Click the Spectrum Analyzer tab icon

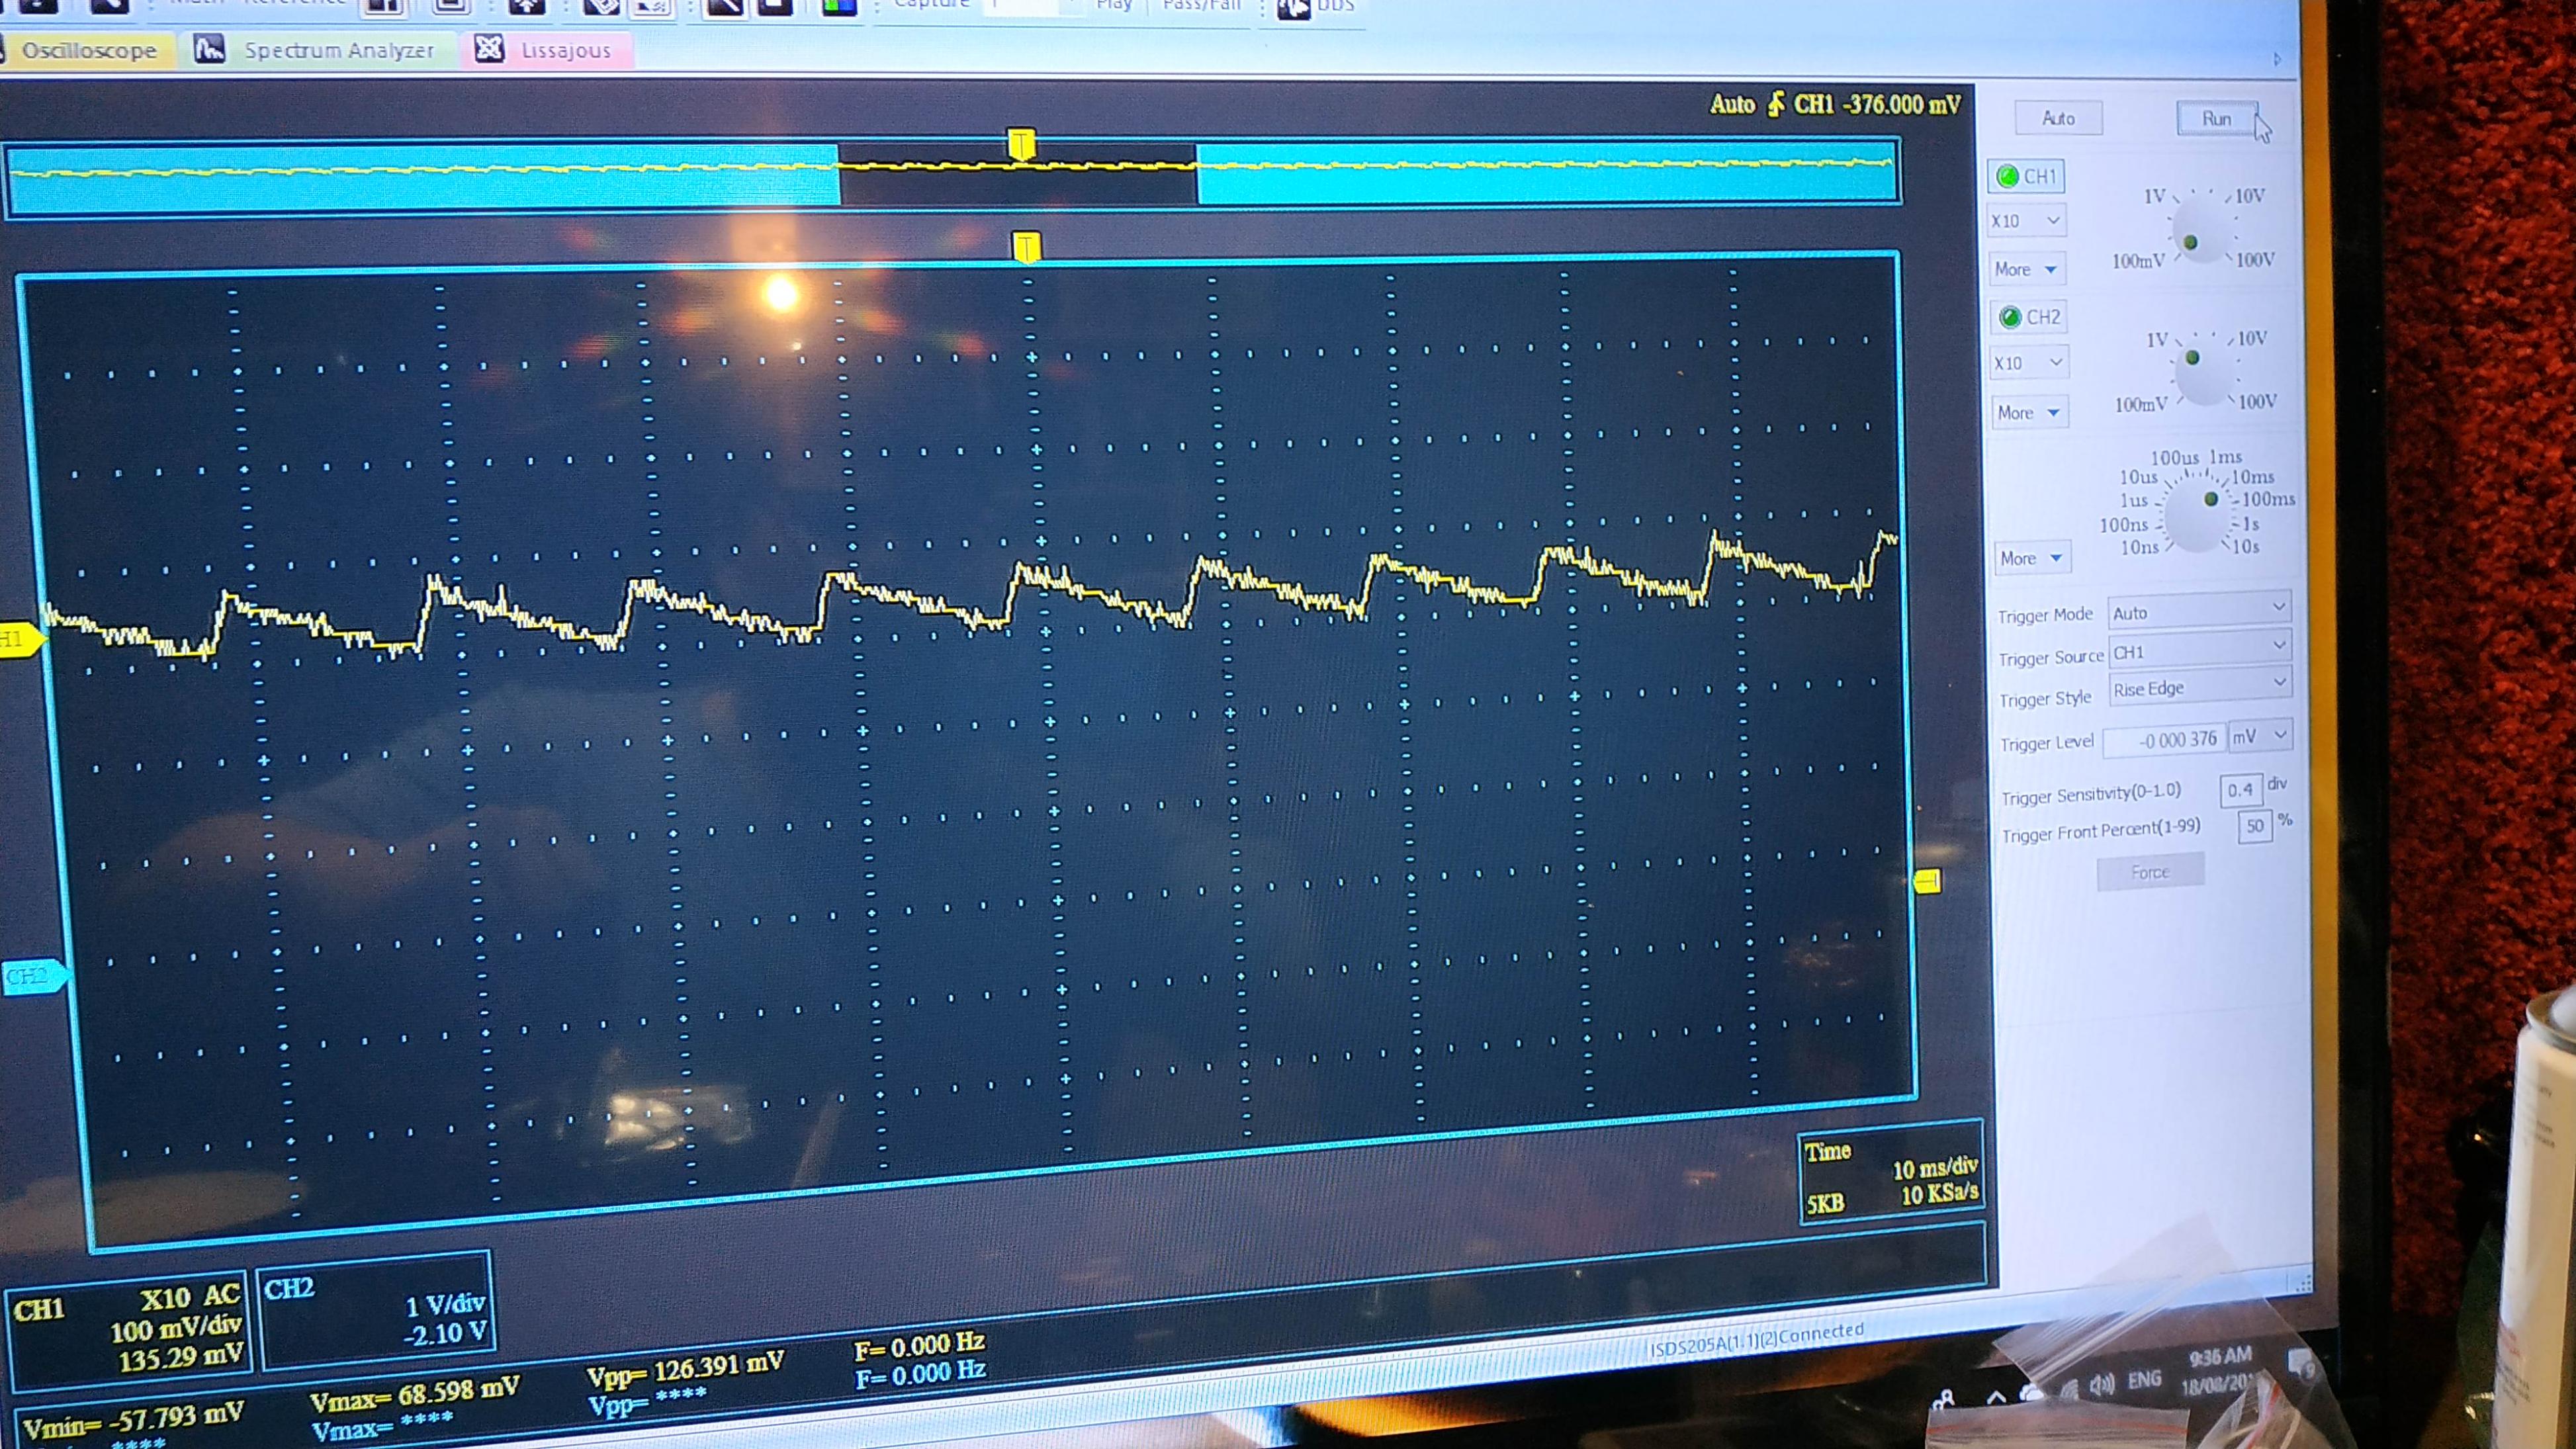point(209,48)
